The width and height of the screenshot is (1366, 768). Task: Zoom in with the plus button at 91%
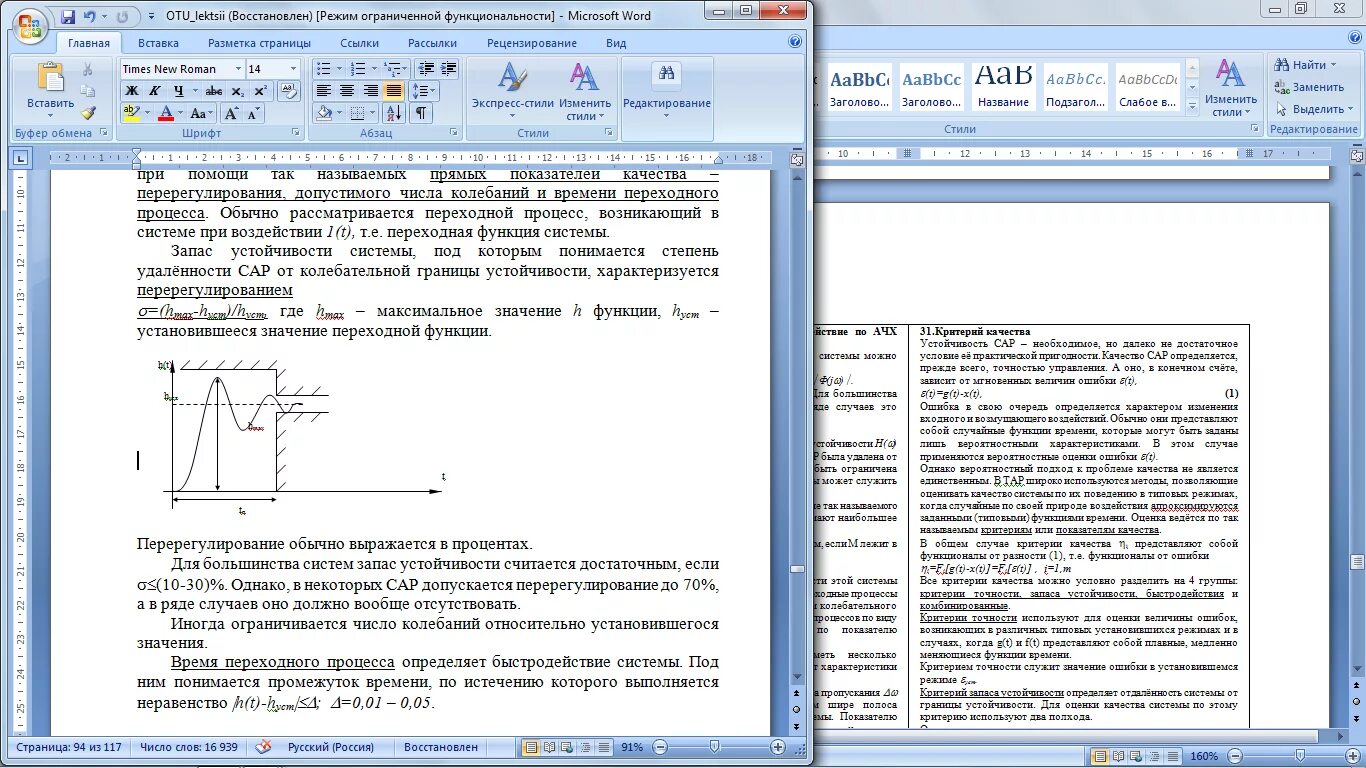[778, 747]
